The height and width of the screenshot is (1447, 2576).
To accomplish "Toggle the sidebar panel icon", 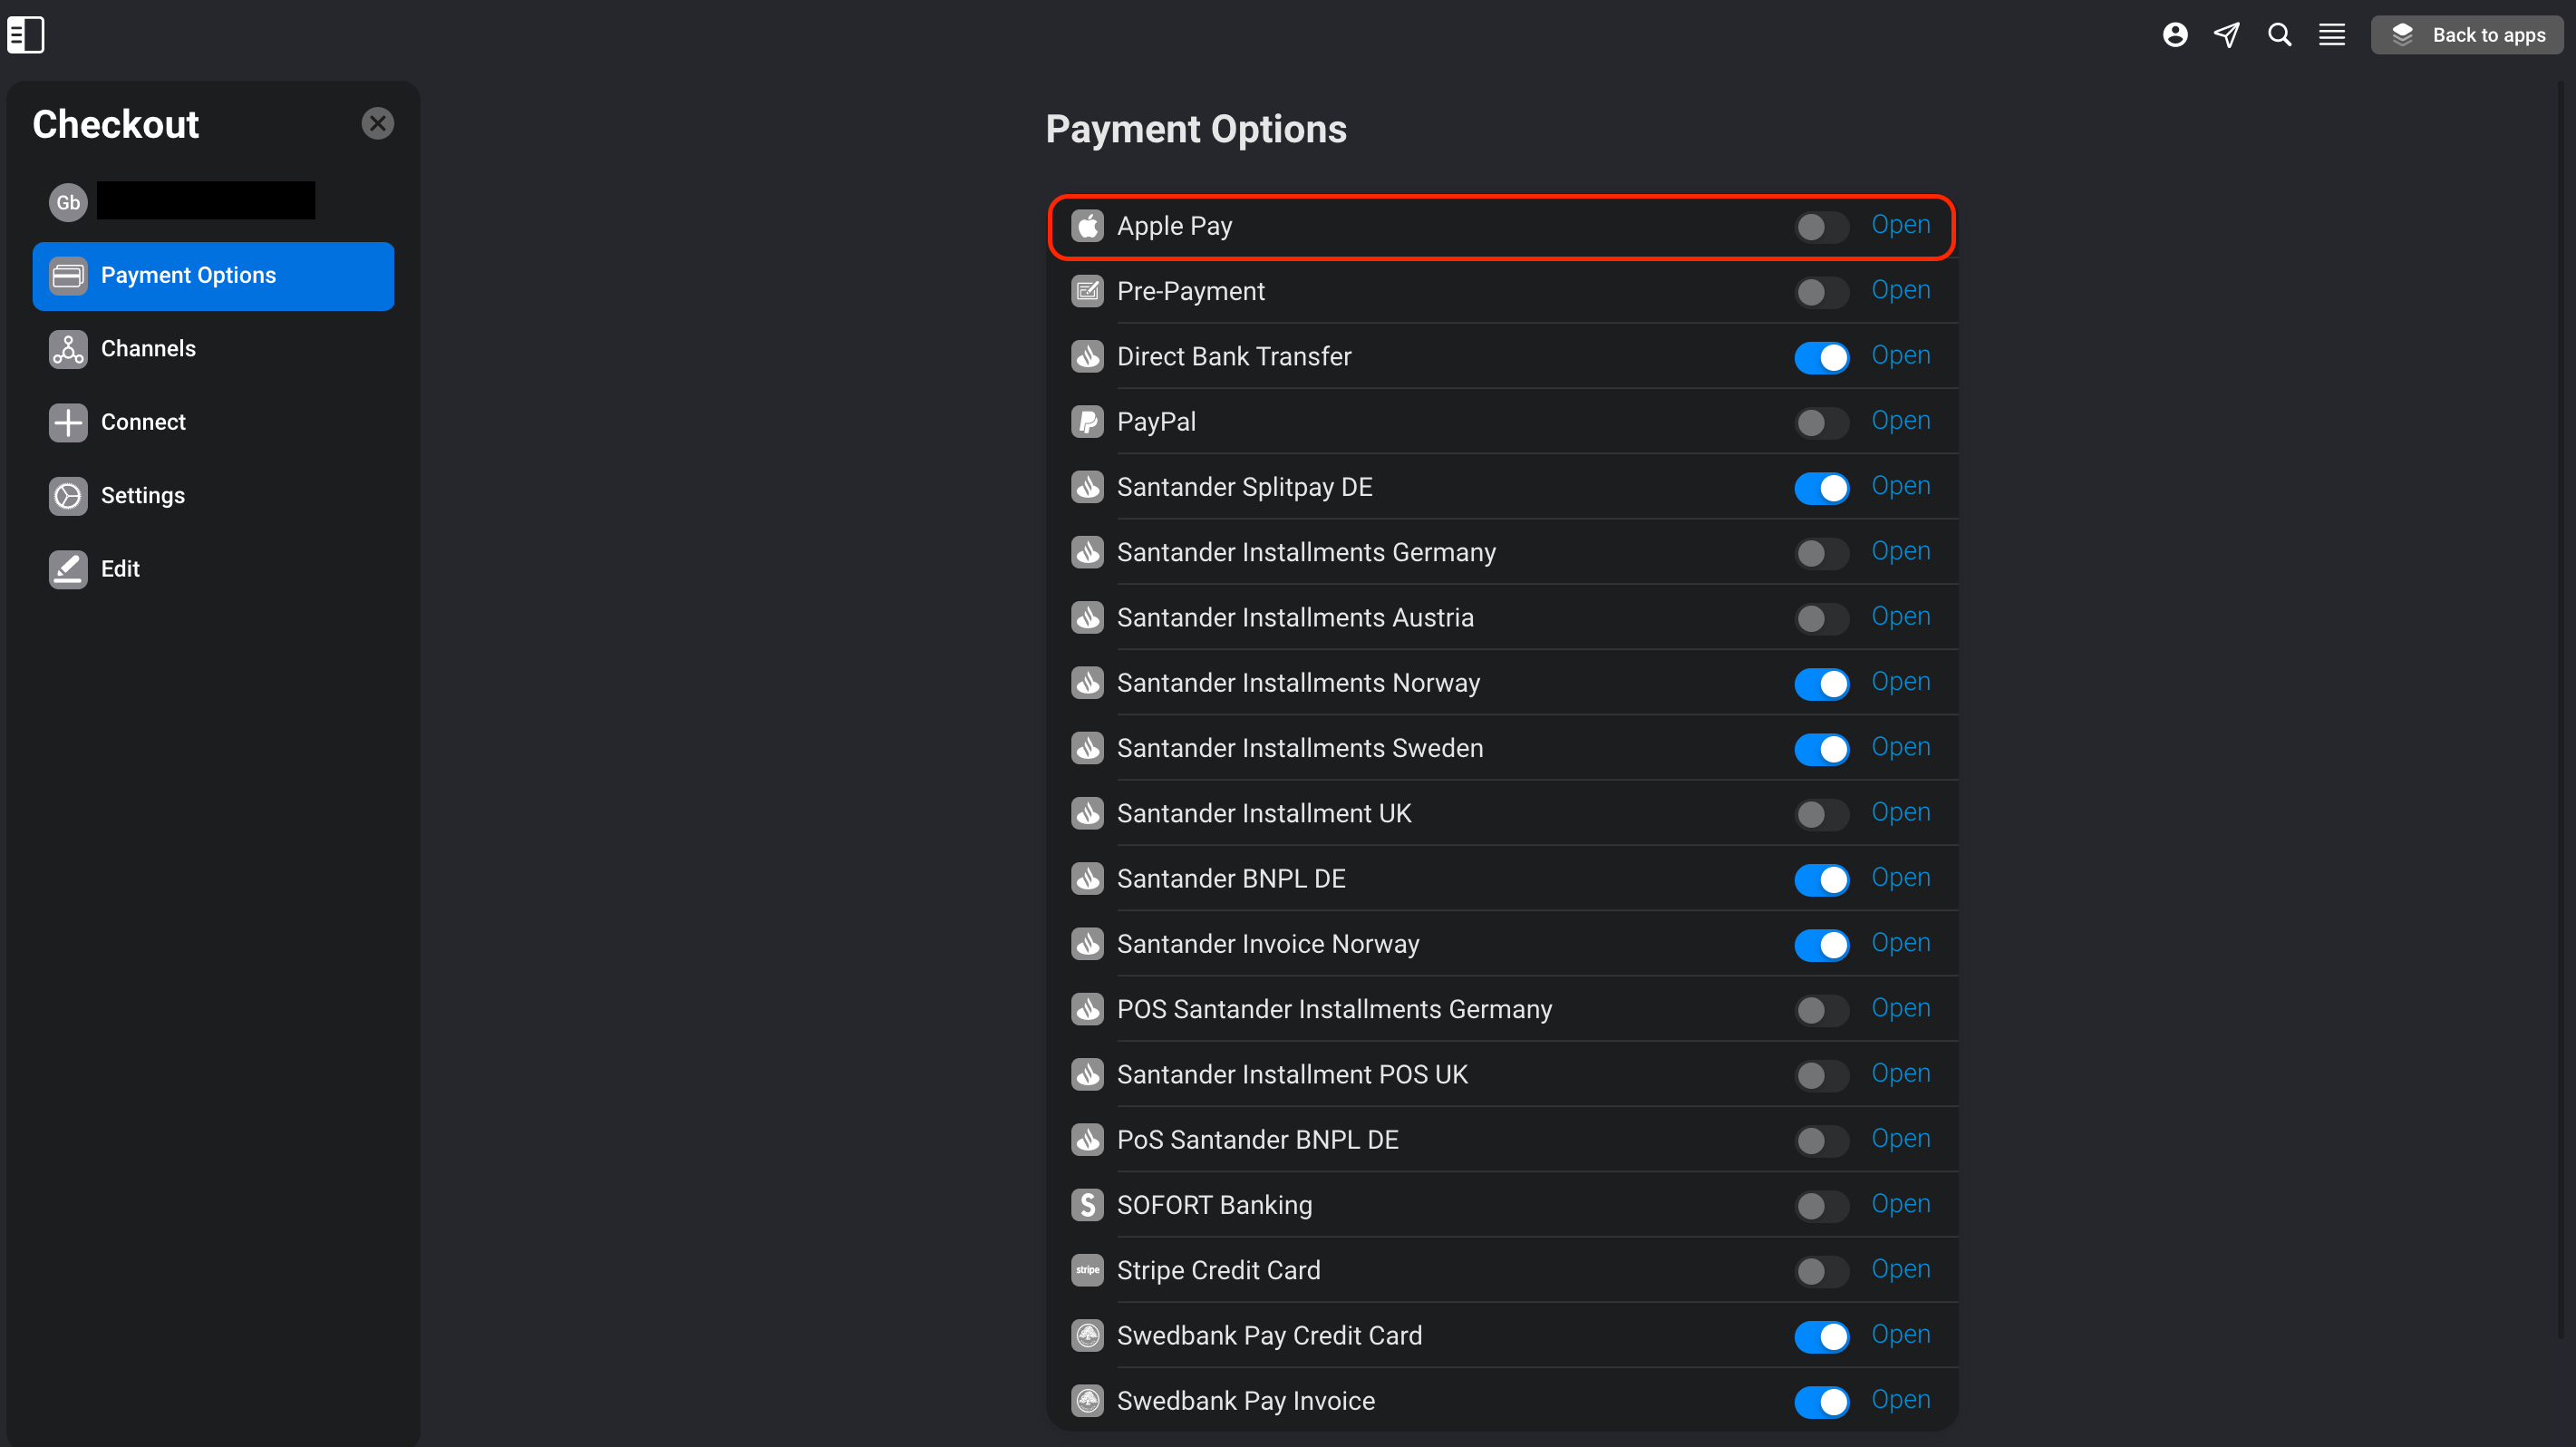I will (x=26, y=35).
